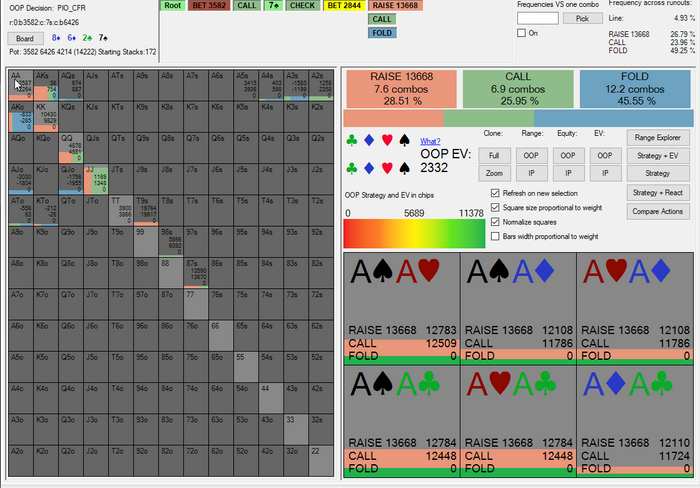
Task: Switch view to Strategy + React
Action: 658,192
